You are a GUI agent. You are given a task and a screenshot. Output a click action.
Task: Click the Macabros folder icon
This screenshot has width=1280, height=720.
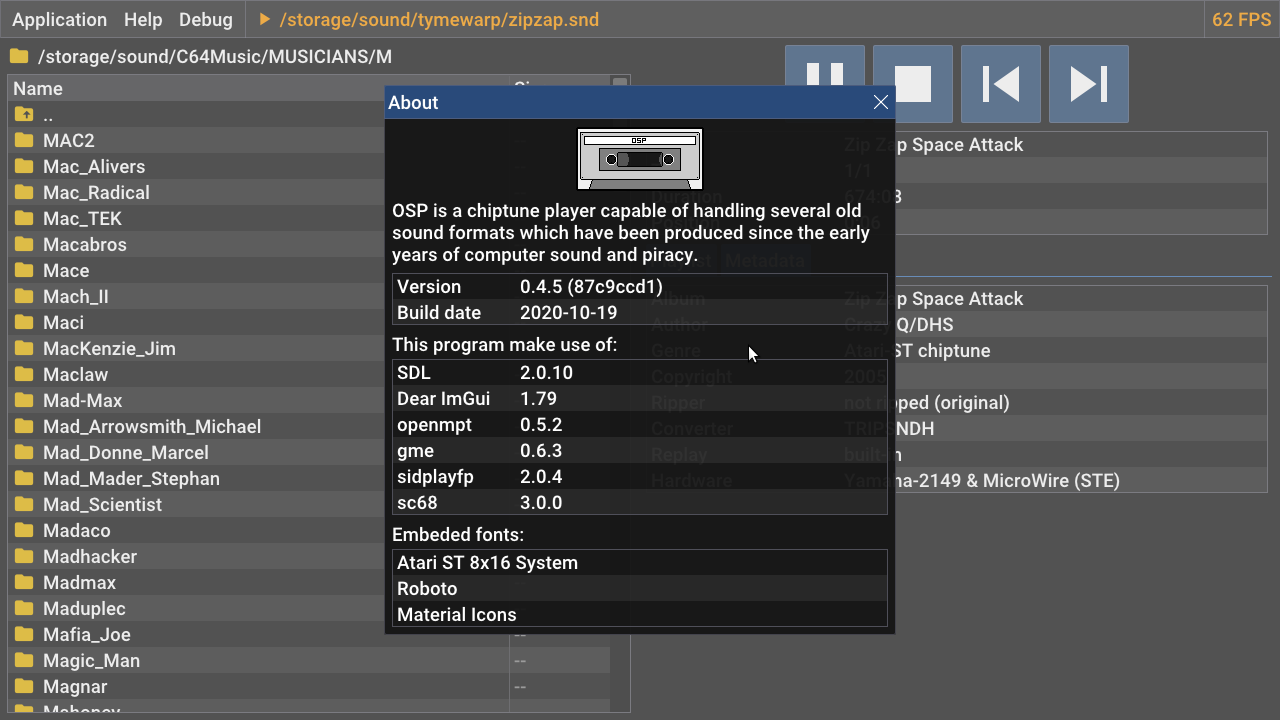(x=24, y=245)
